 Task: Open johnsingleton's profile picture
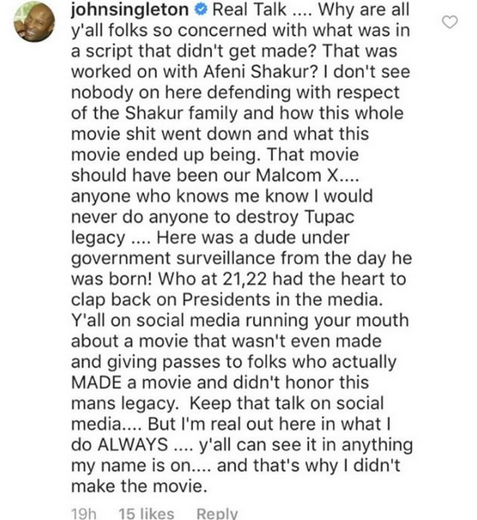tap(35, 22)
